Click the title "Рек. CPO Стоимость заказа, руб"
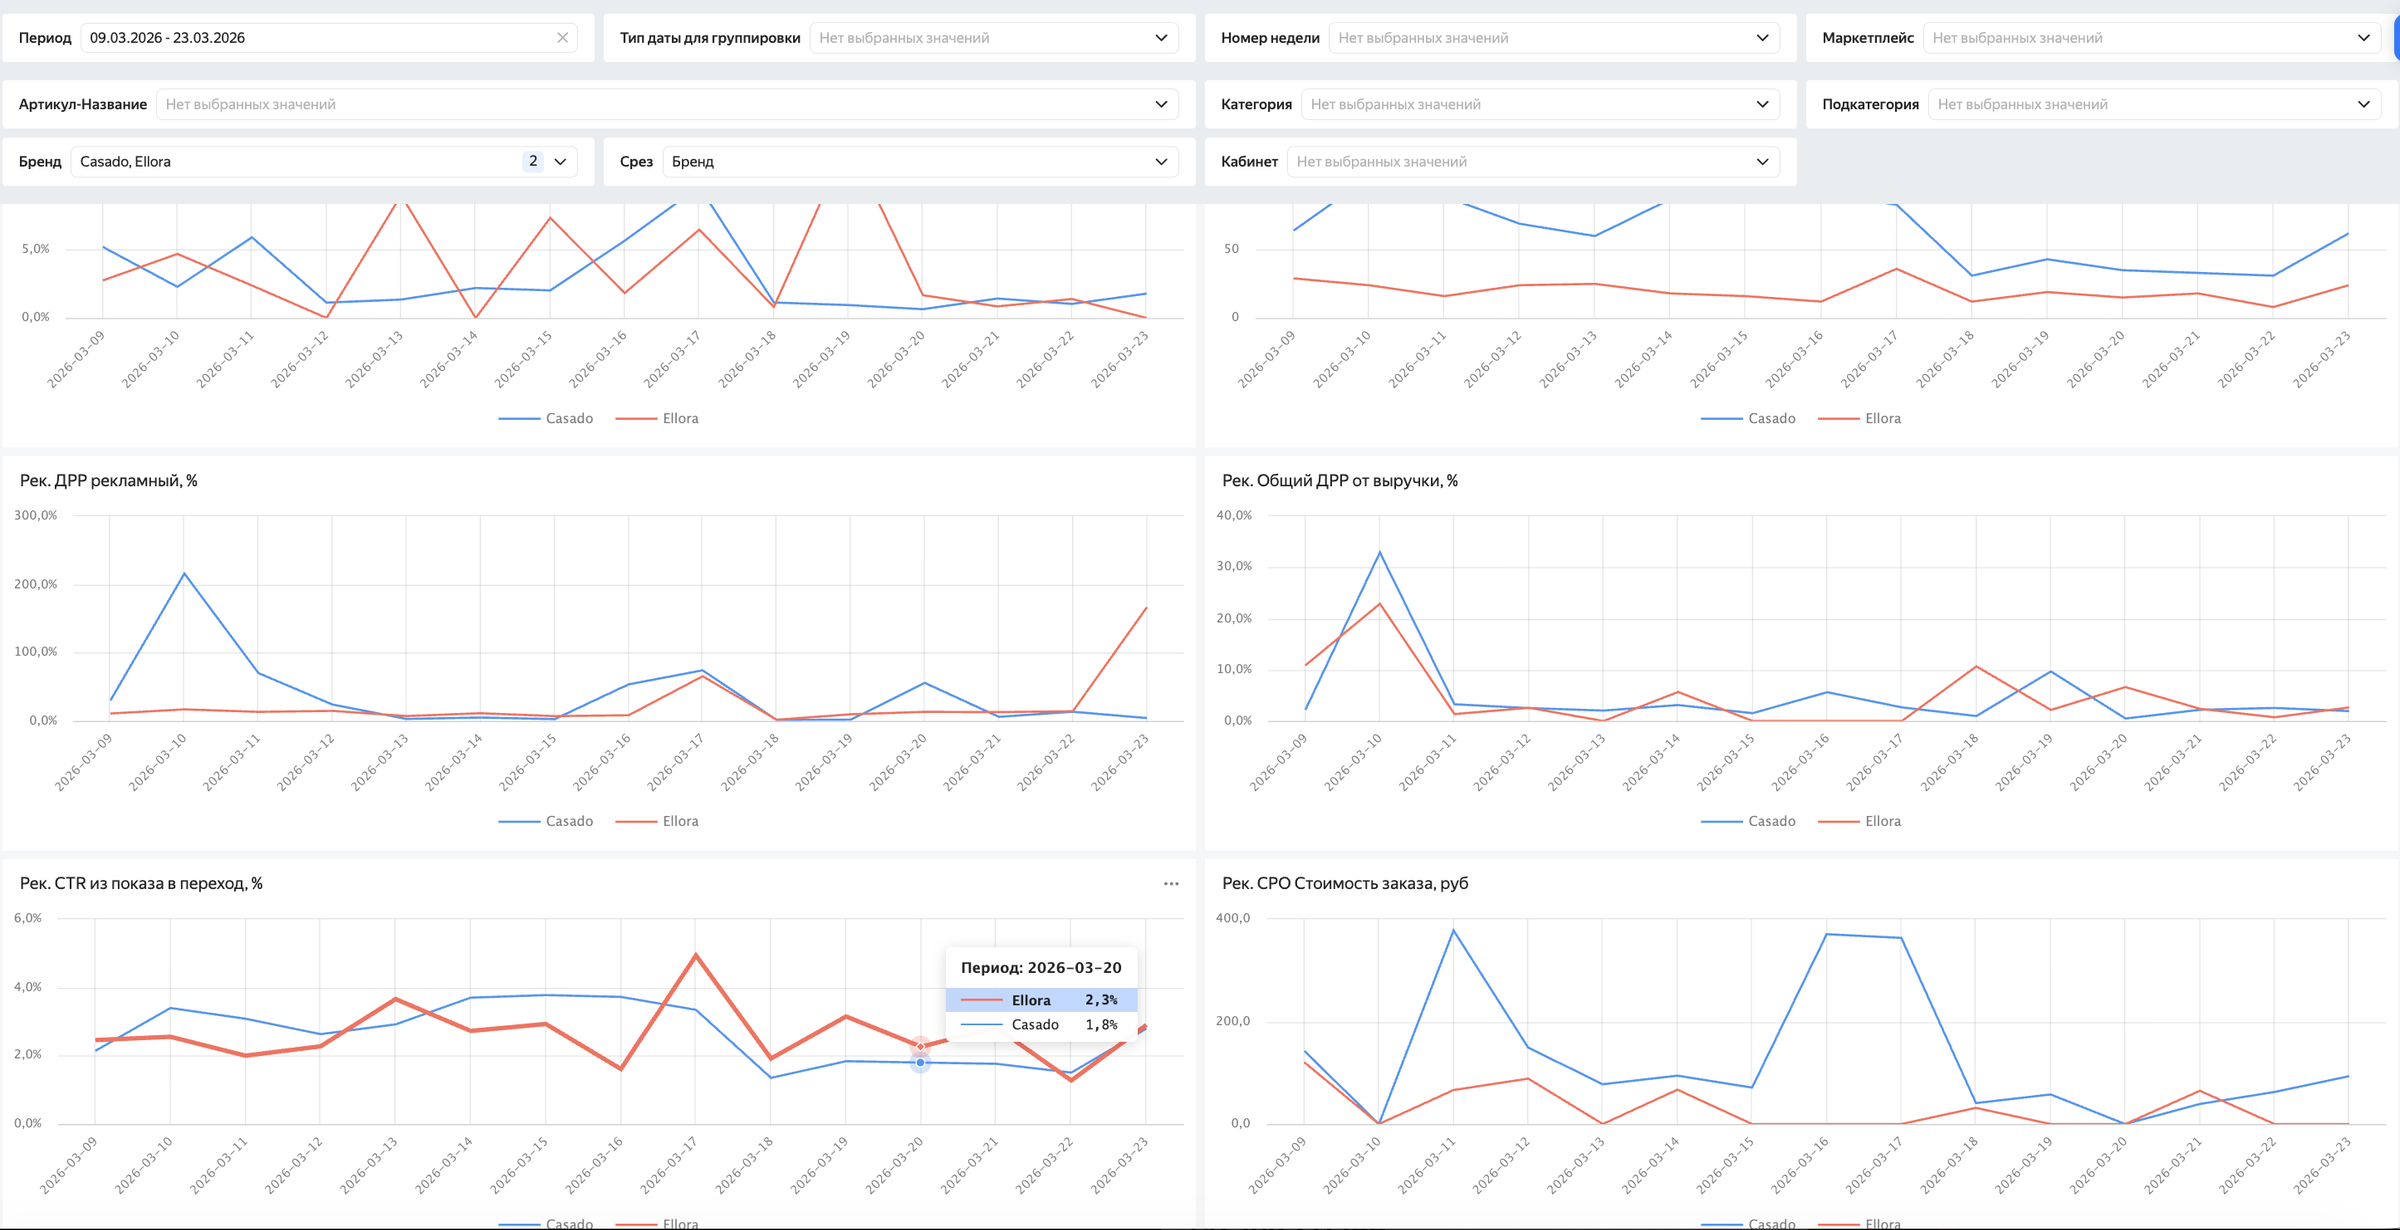The width and height of the screenshot is (2400, 1230). (1345, 884)
